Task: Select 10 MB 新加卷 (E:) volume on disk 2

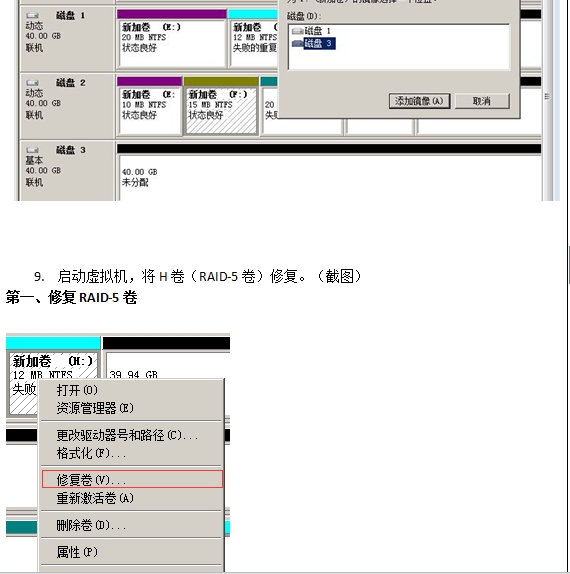Action: (149, 111)
